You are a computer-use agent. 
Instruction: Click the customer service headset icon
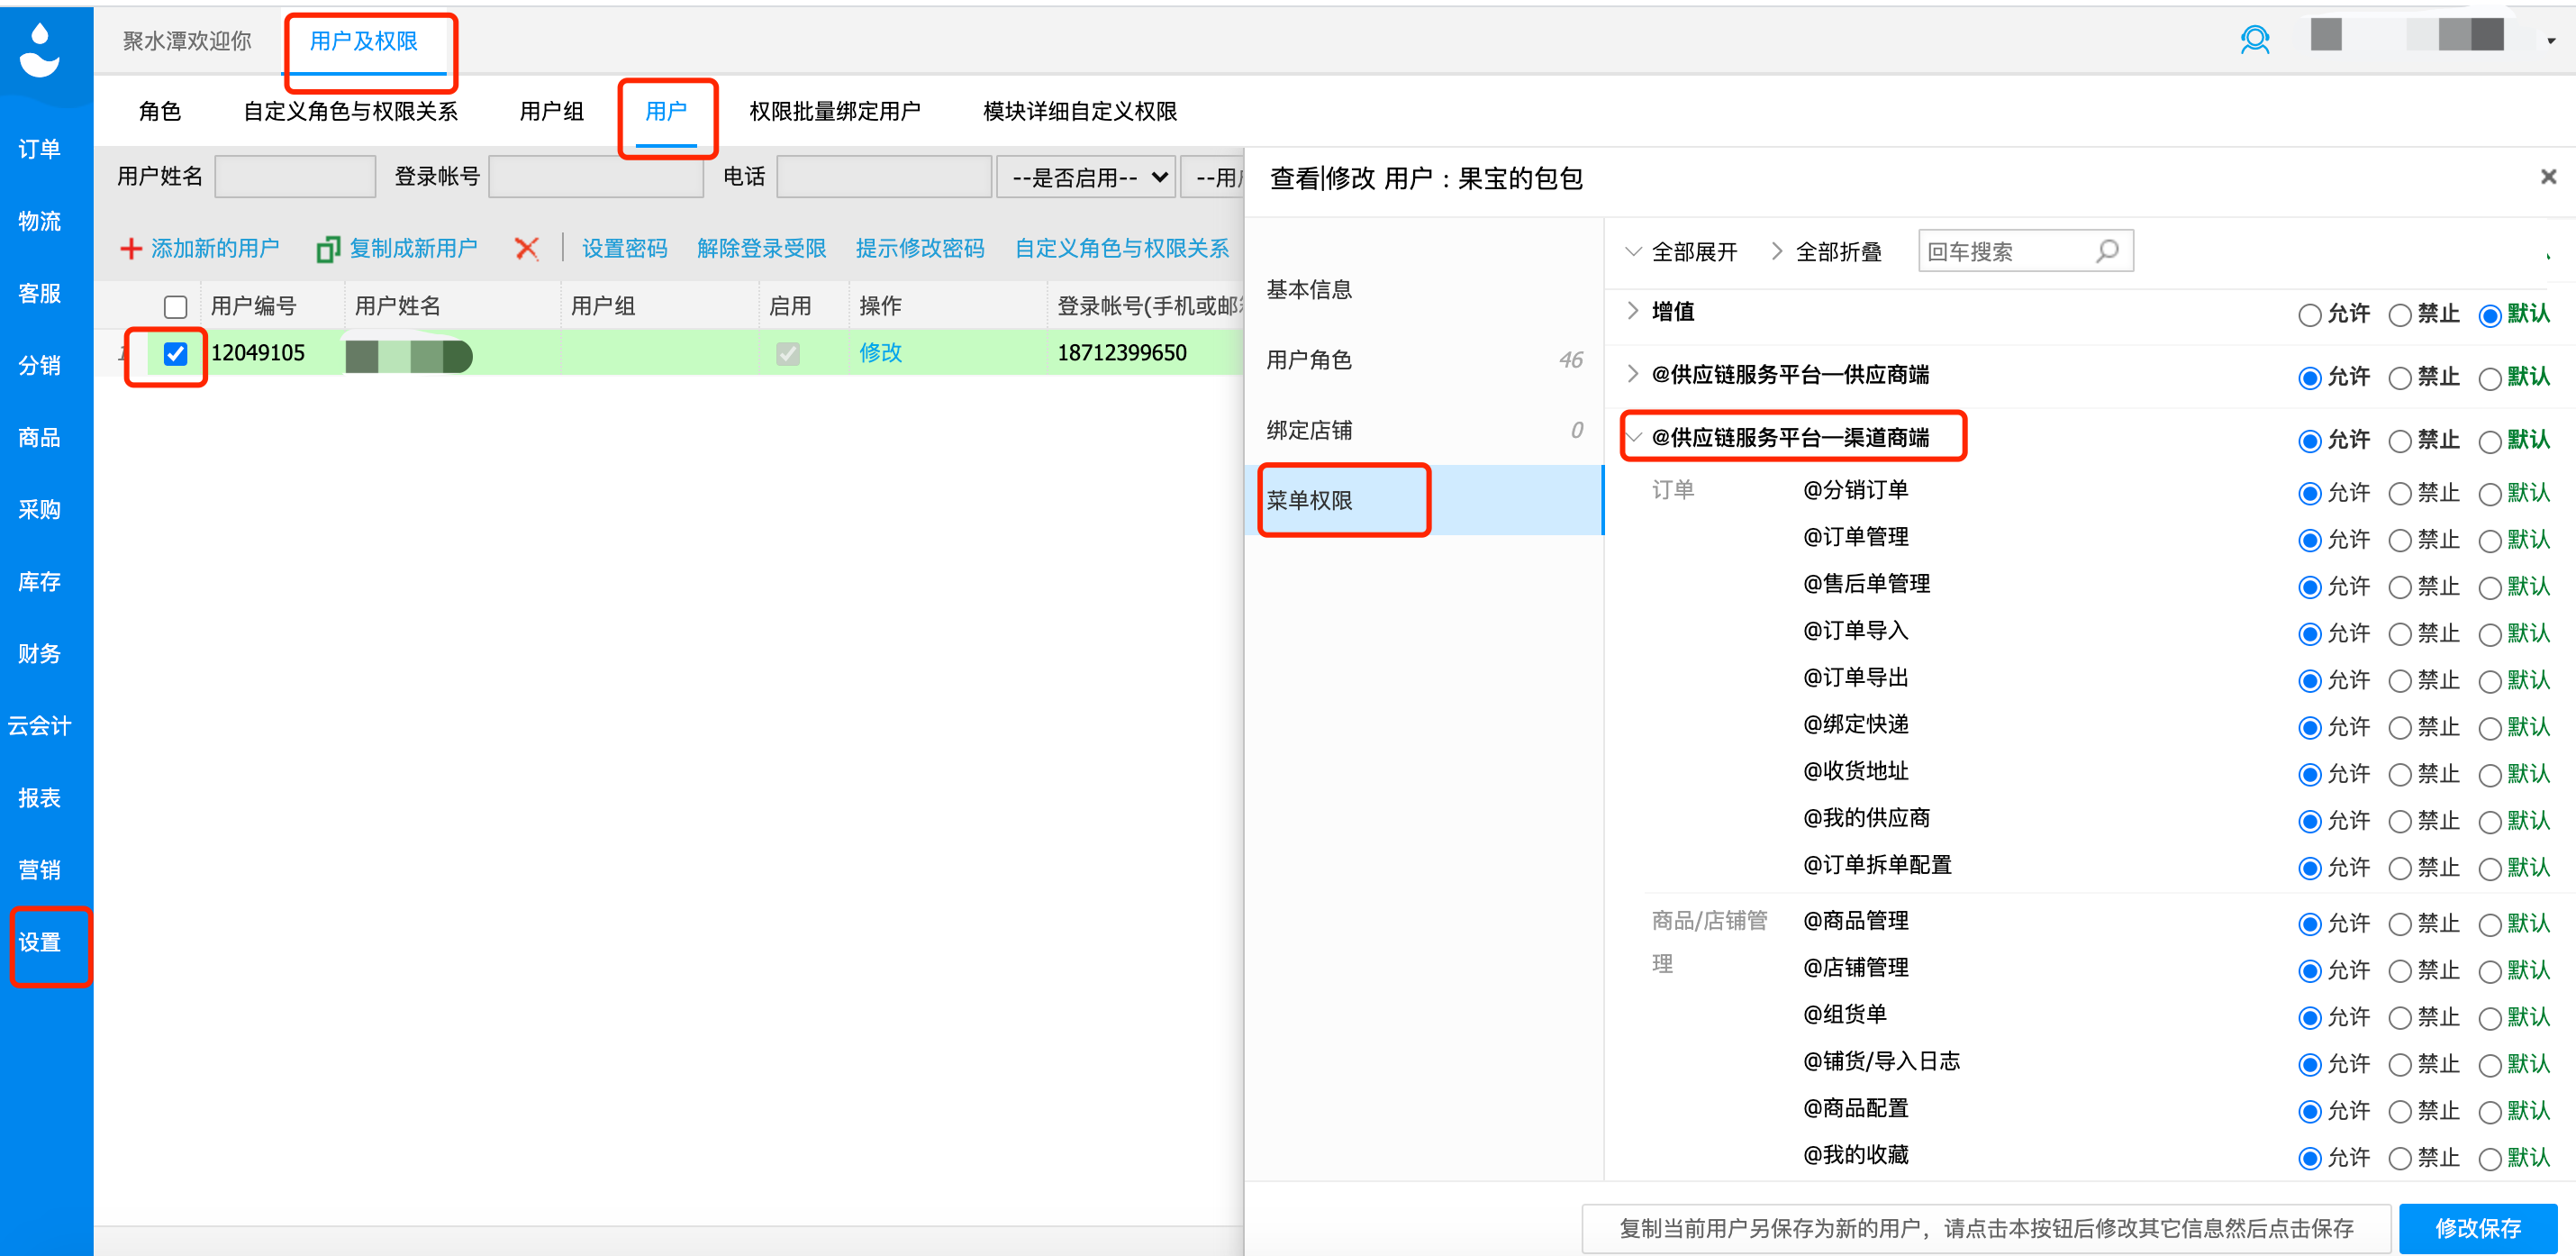click(x=2254, y=39)
